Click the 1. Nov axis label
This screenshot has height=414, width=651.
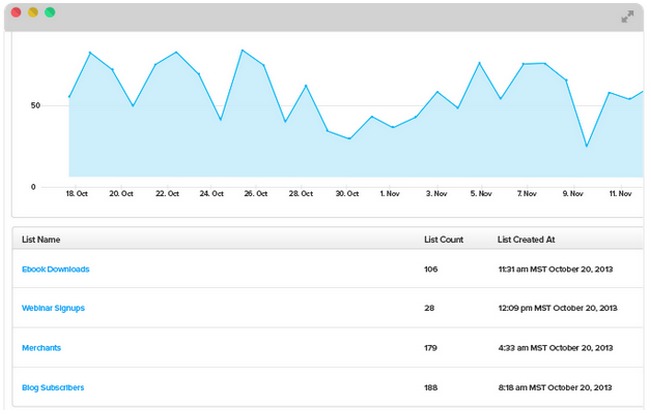(390, 194)
